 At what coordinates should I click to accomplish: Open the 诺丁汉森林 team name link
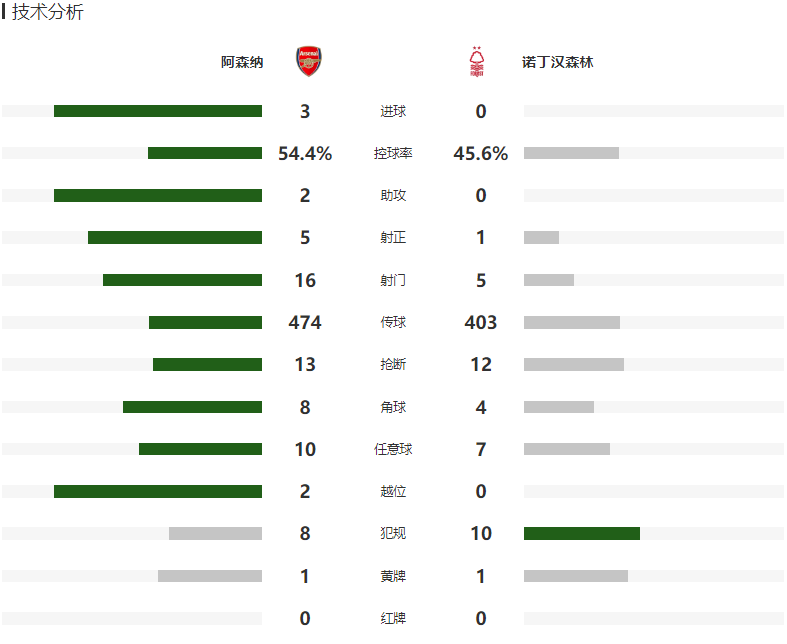click(558, 62)
